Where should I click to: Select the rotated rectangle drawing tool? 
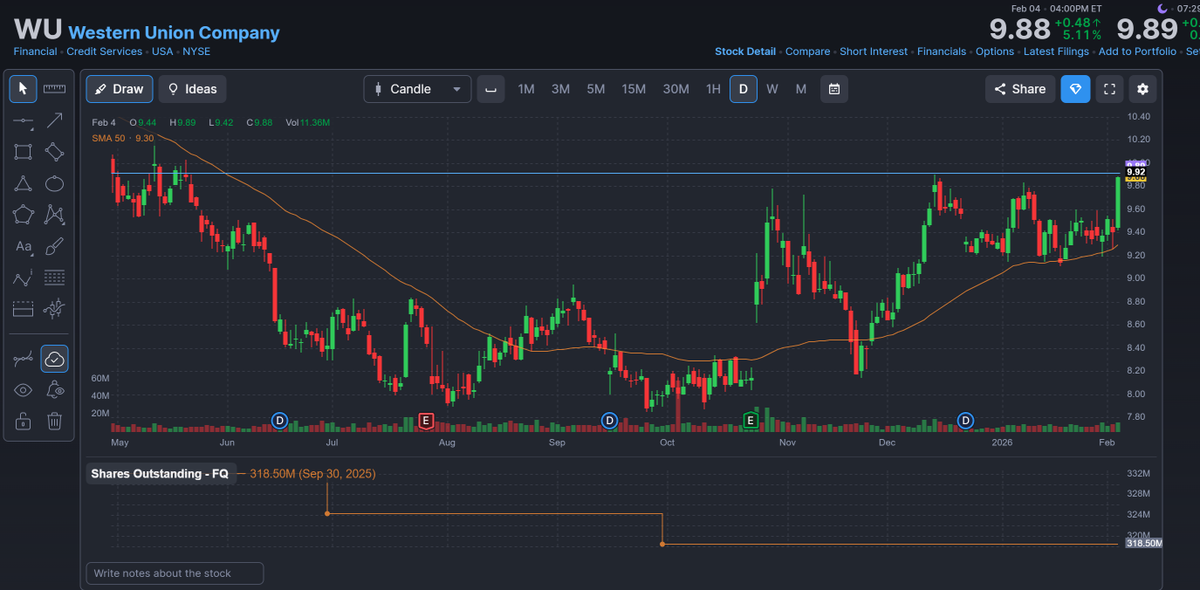[55, 152]
